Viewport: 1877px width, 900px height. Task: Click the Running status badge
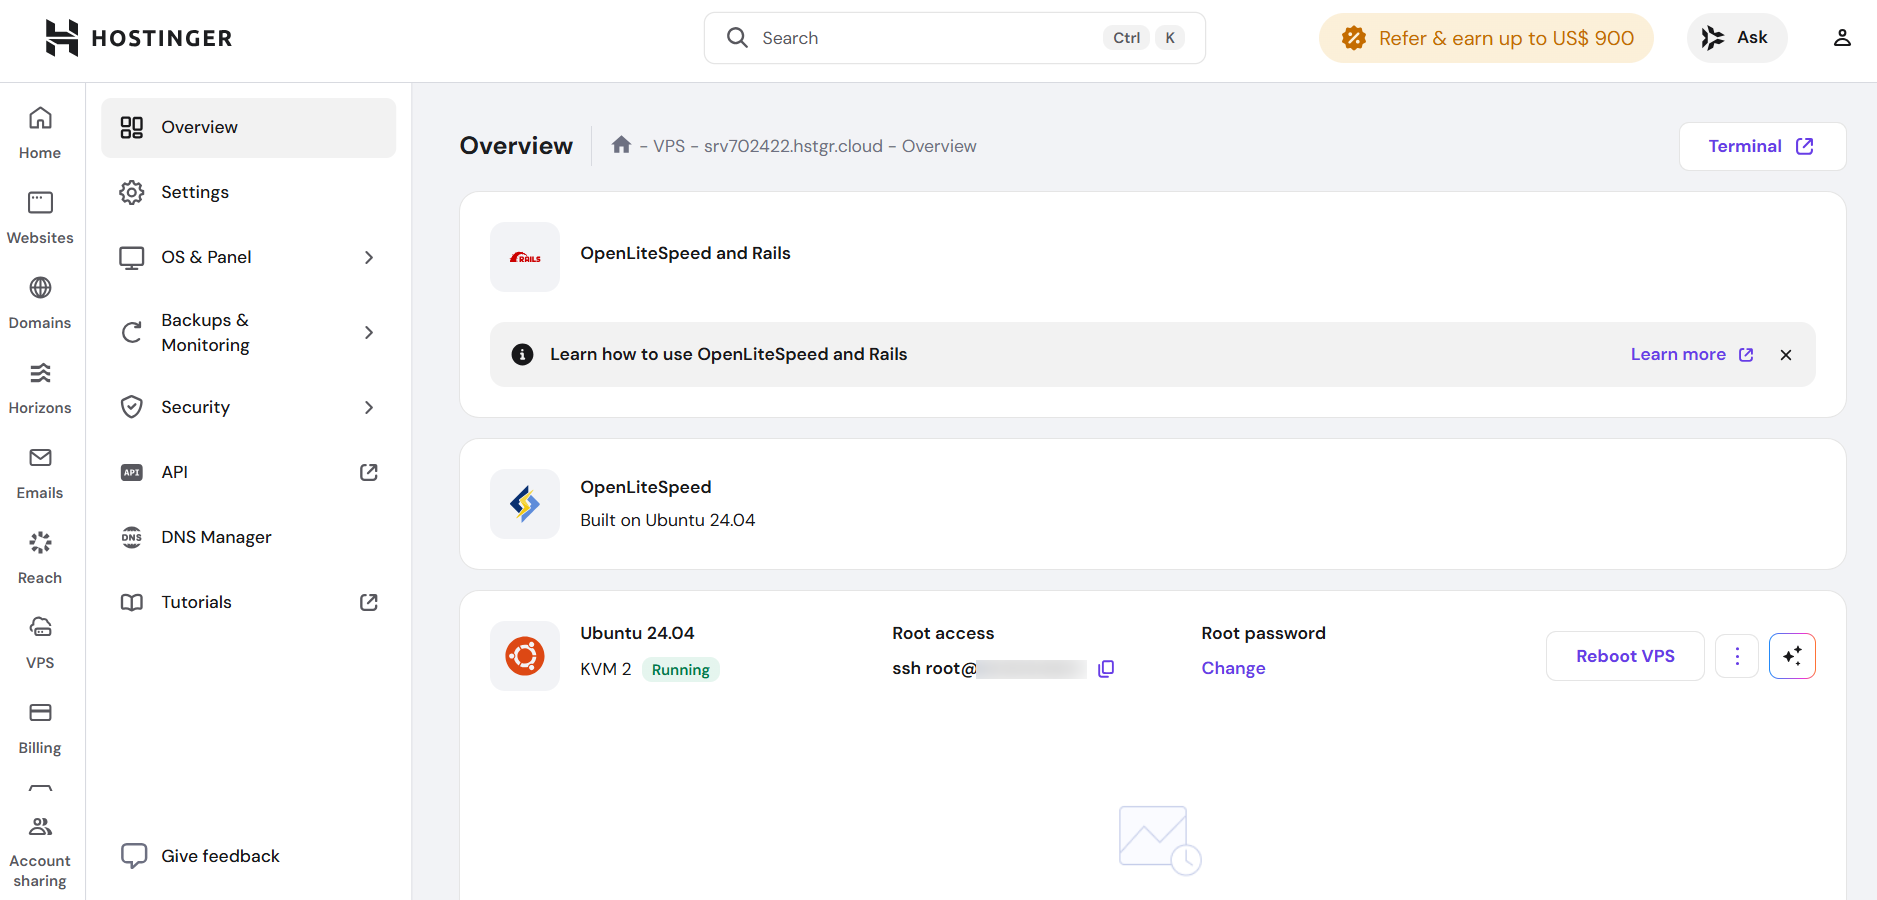(x=681, y=669)
